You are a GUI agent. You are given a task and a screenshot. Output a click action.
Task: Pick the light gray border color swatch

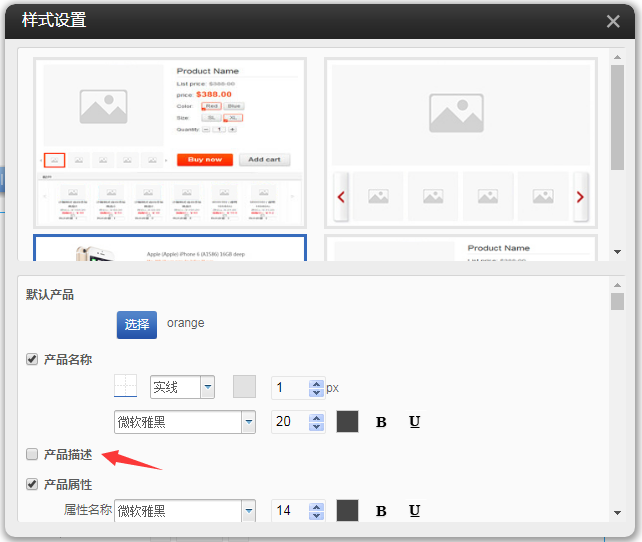[244, 387]
